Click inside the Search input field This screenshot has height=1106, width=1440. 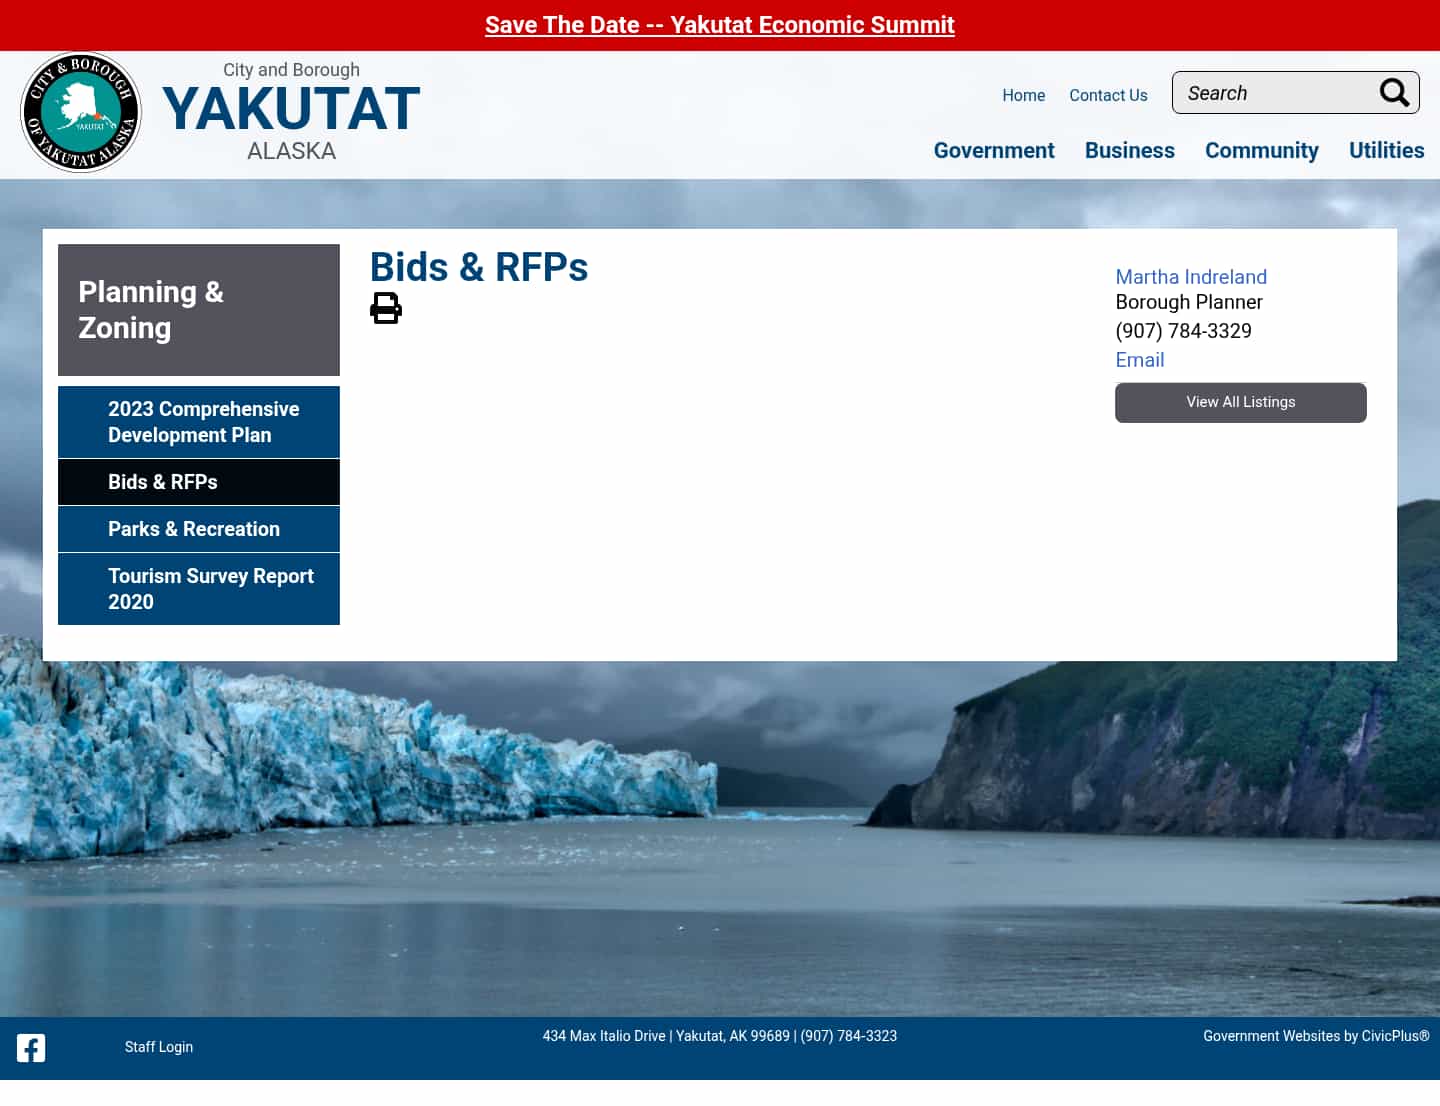1270,92
